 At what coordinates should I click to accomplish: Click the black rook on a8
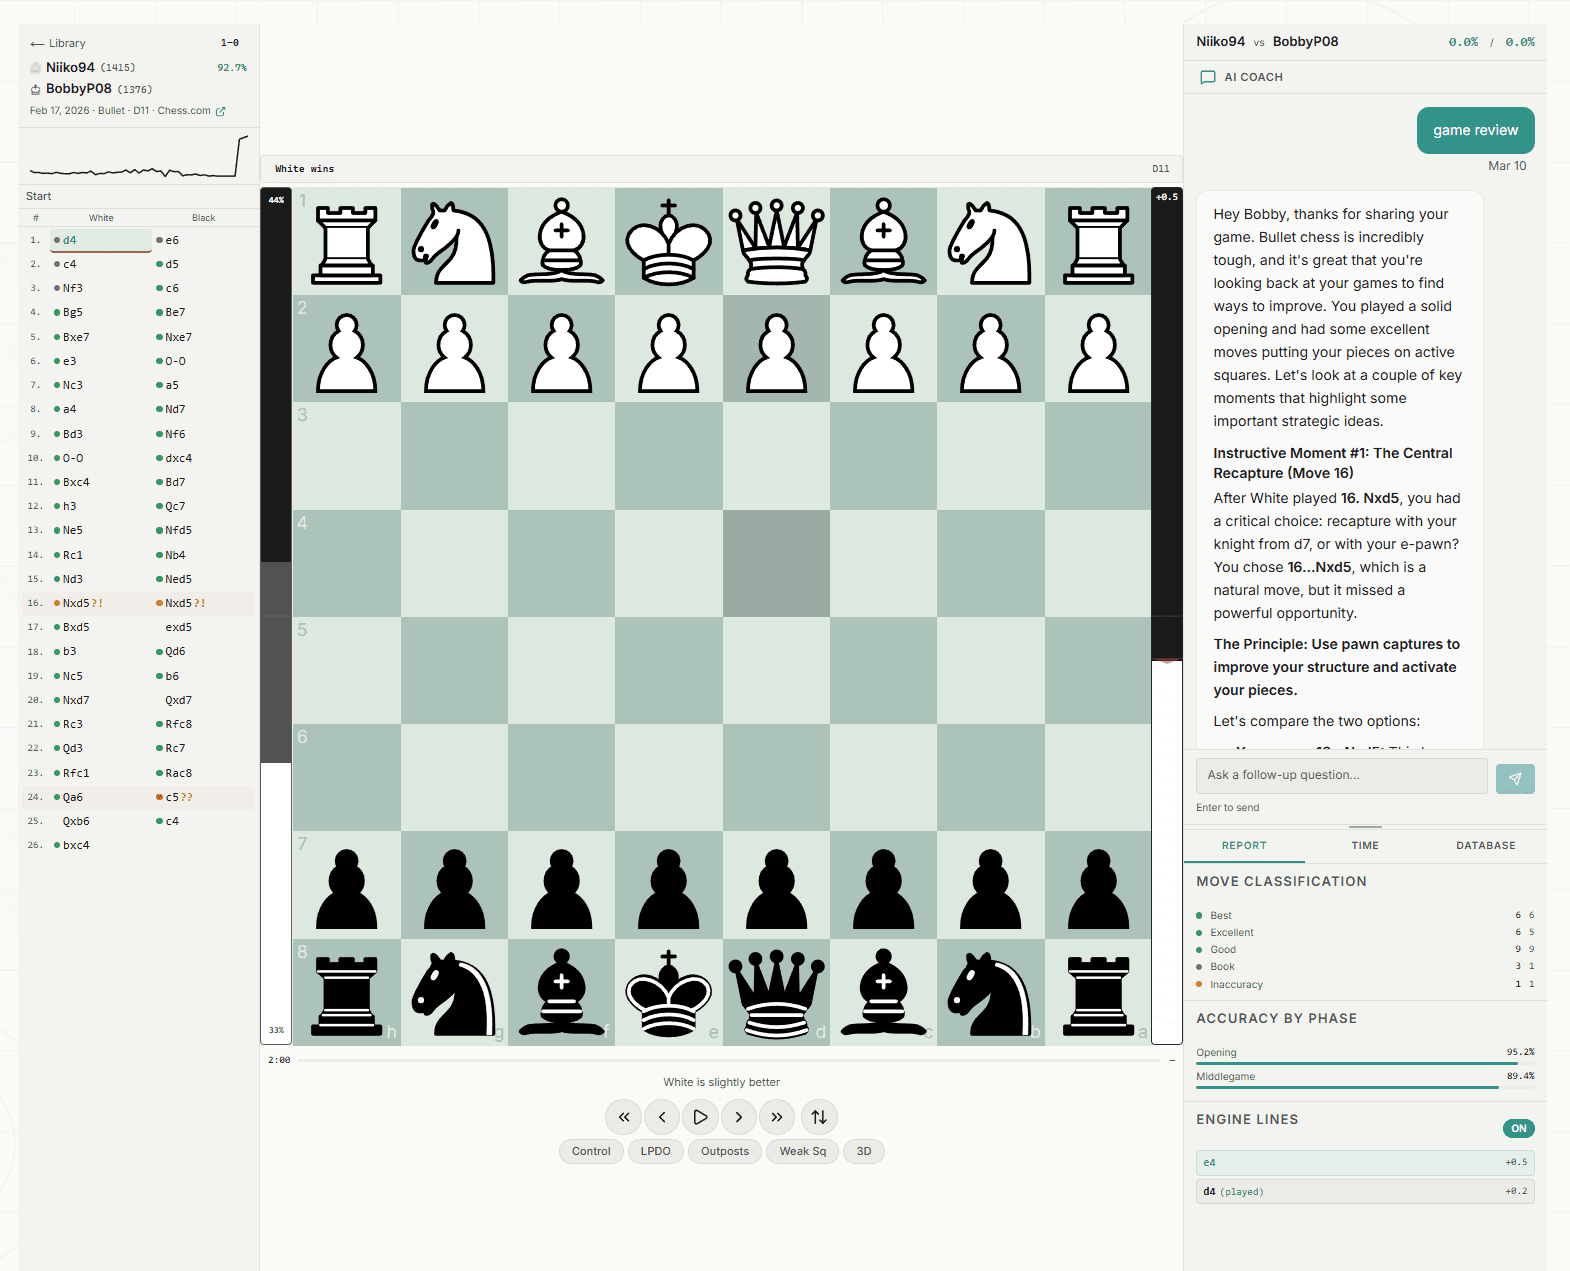pyautogui.click(x=1098, y=992)
